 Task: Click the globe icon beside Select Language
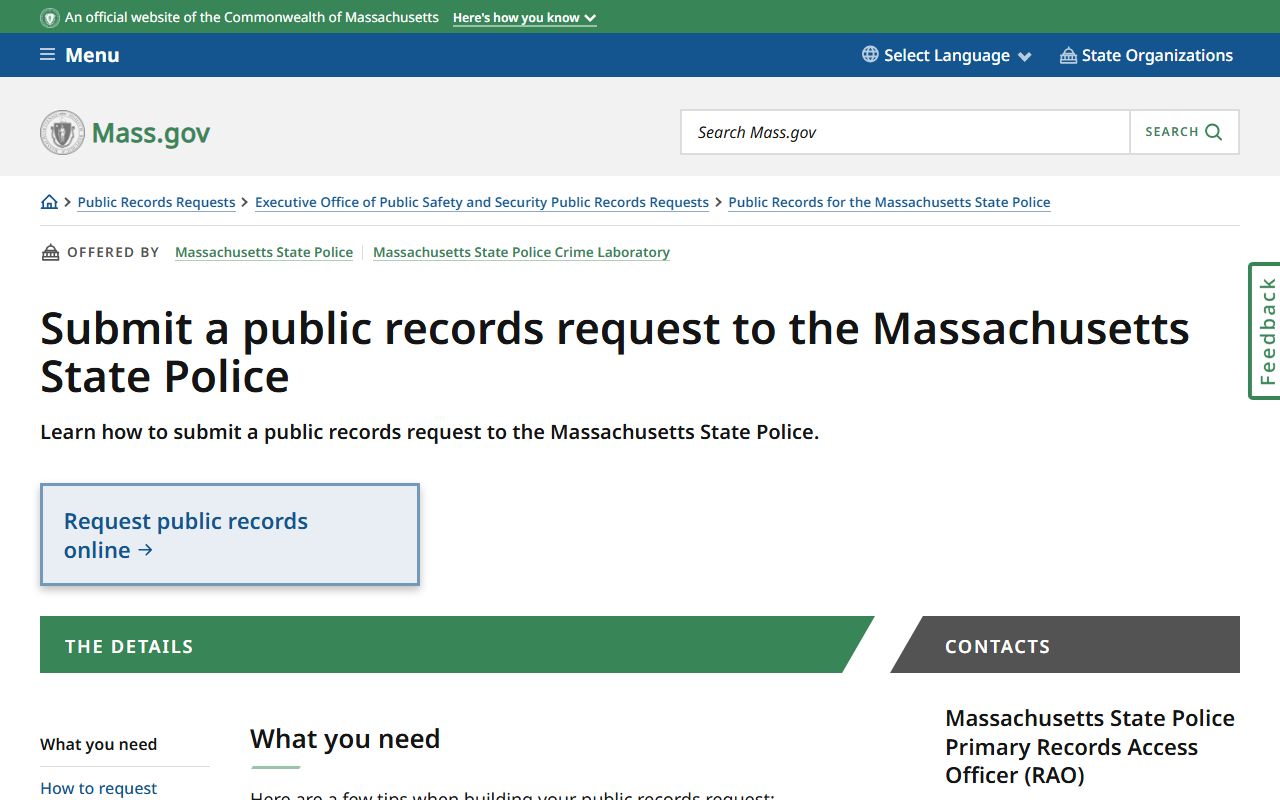click(870, 54)
